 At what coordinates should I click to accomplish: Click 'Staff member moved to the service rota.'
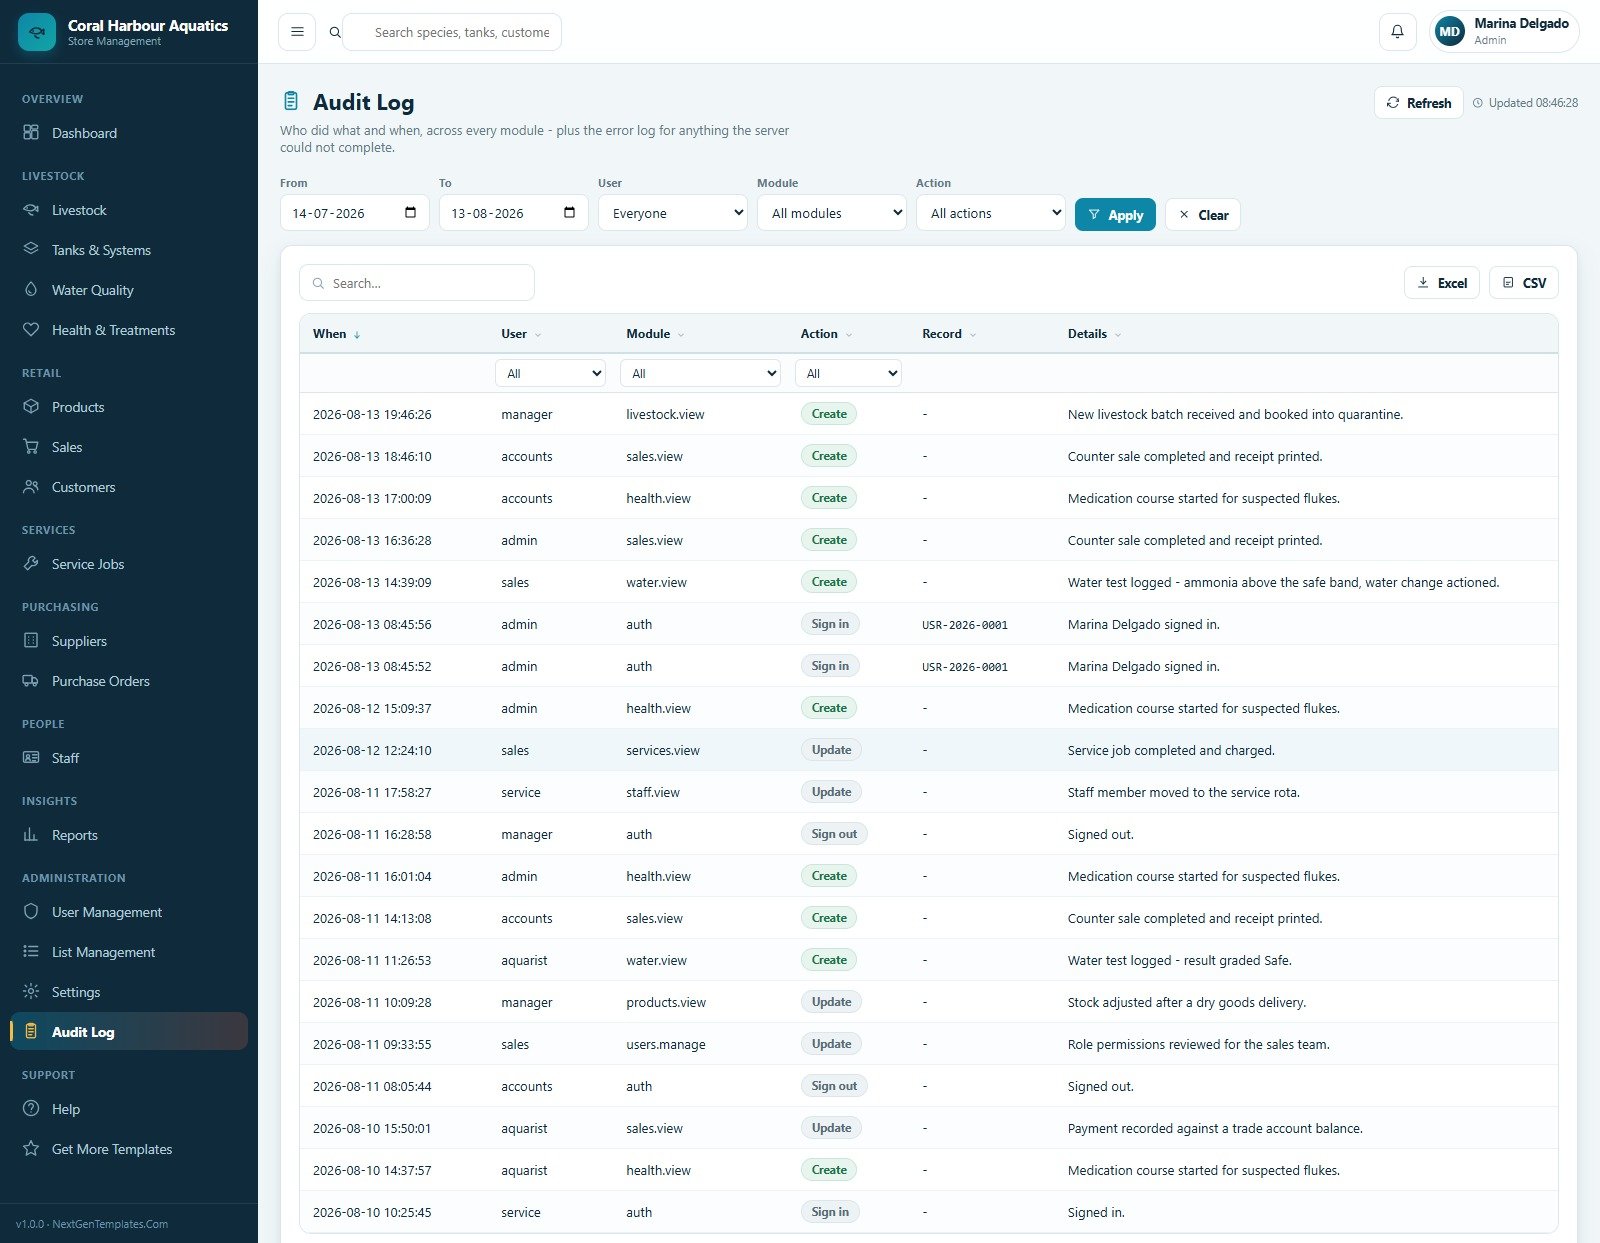1184,792
